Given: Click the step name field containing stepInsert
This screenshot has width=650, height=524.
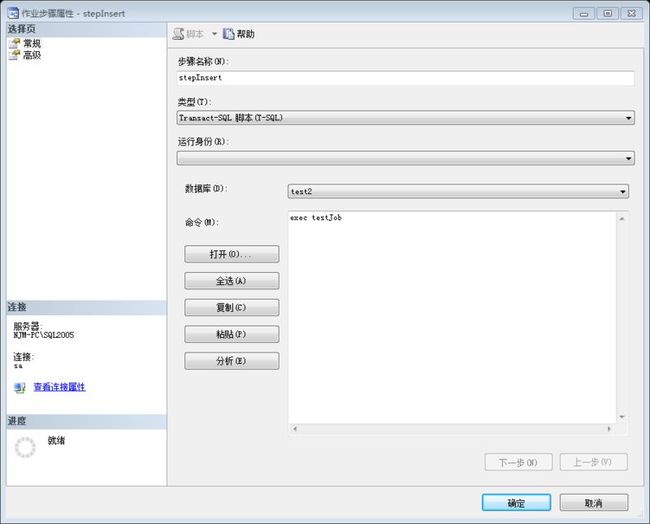Looking at the screenshot, I should tap(405, 78).
